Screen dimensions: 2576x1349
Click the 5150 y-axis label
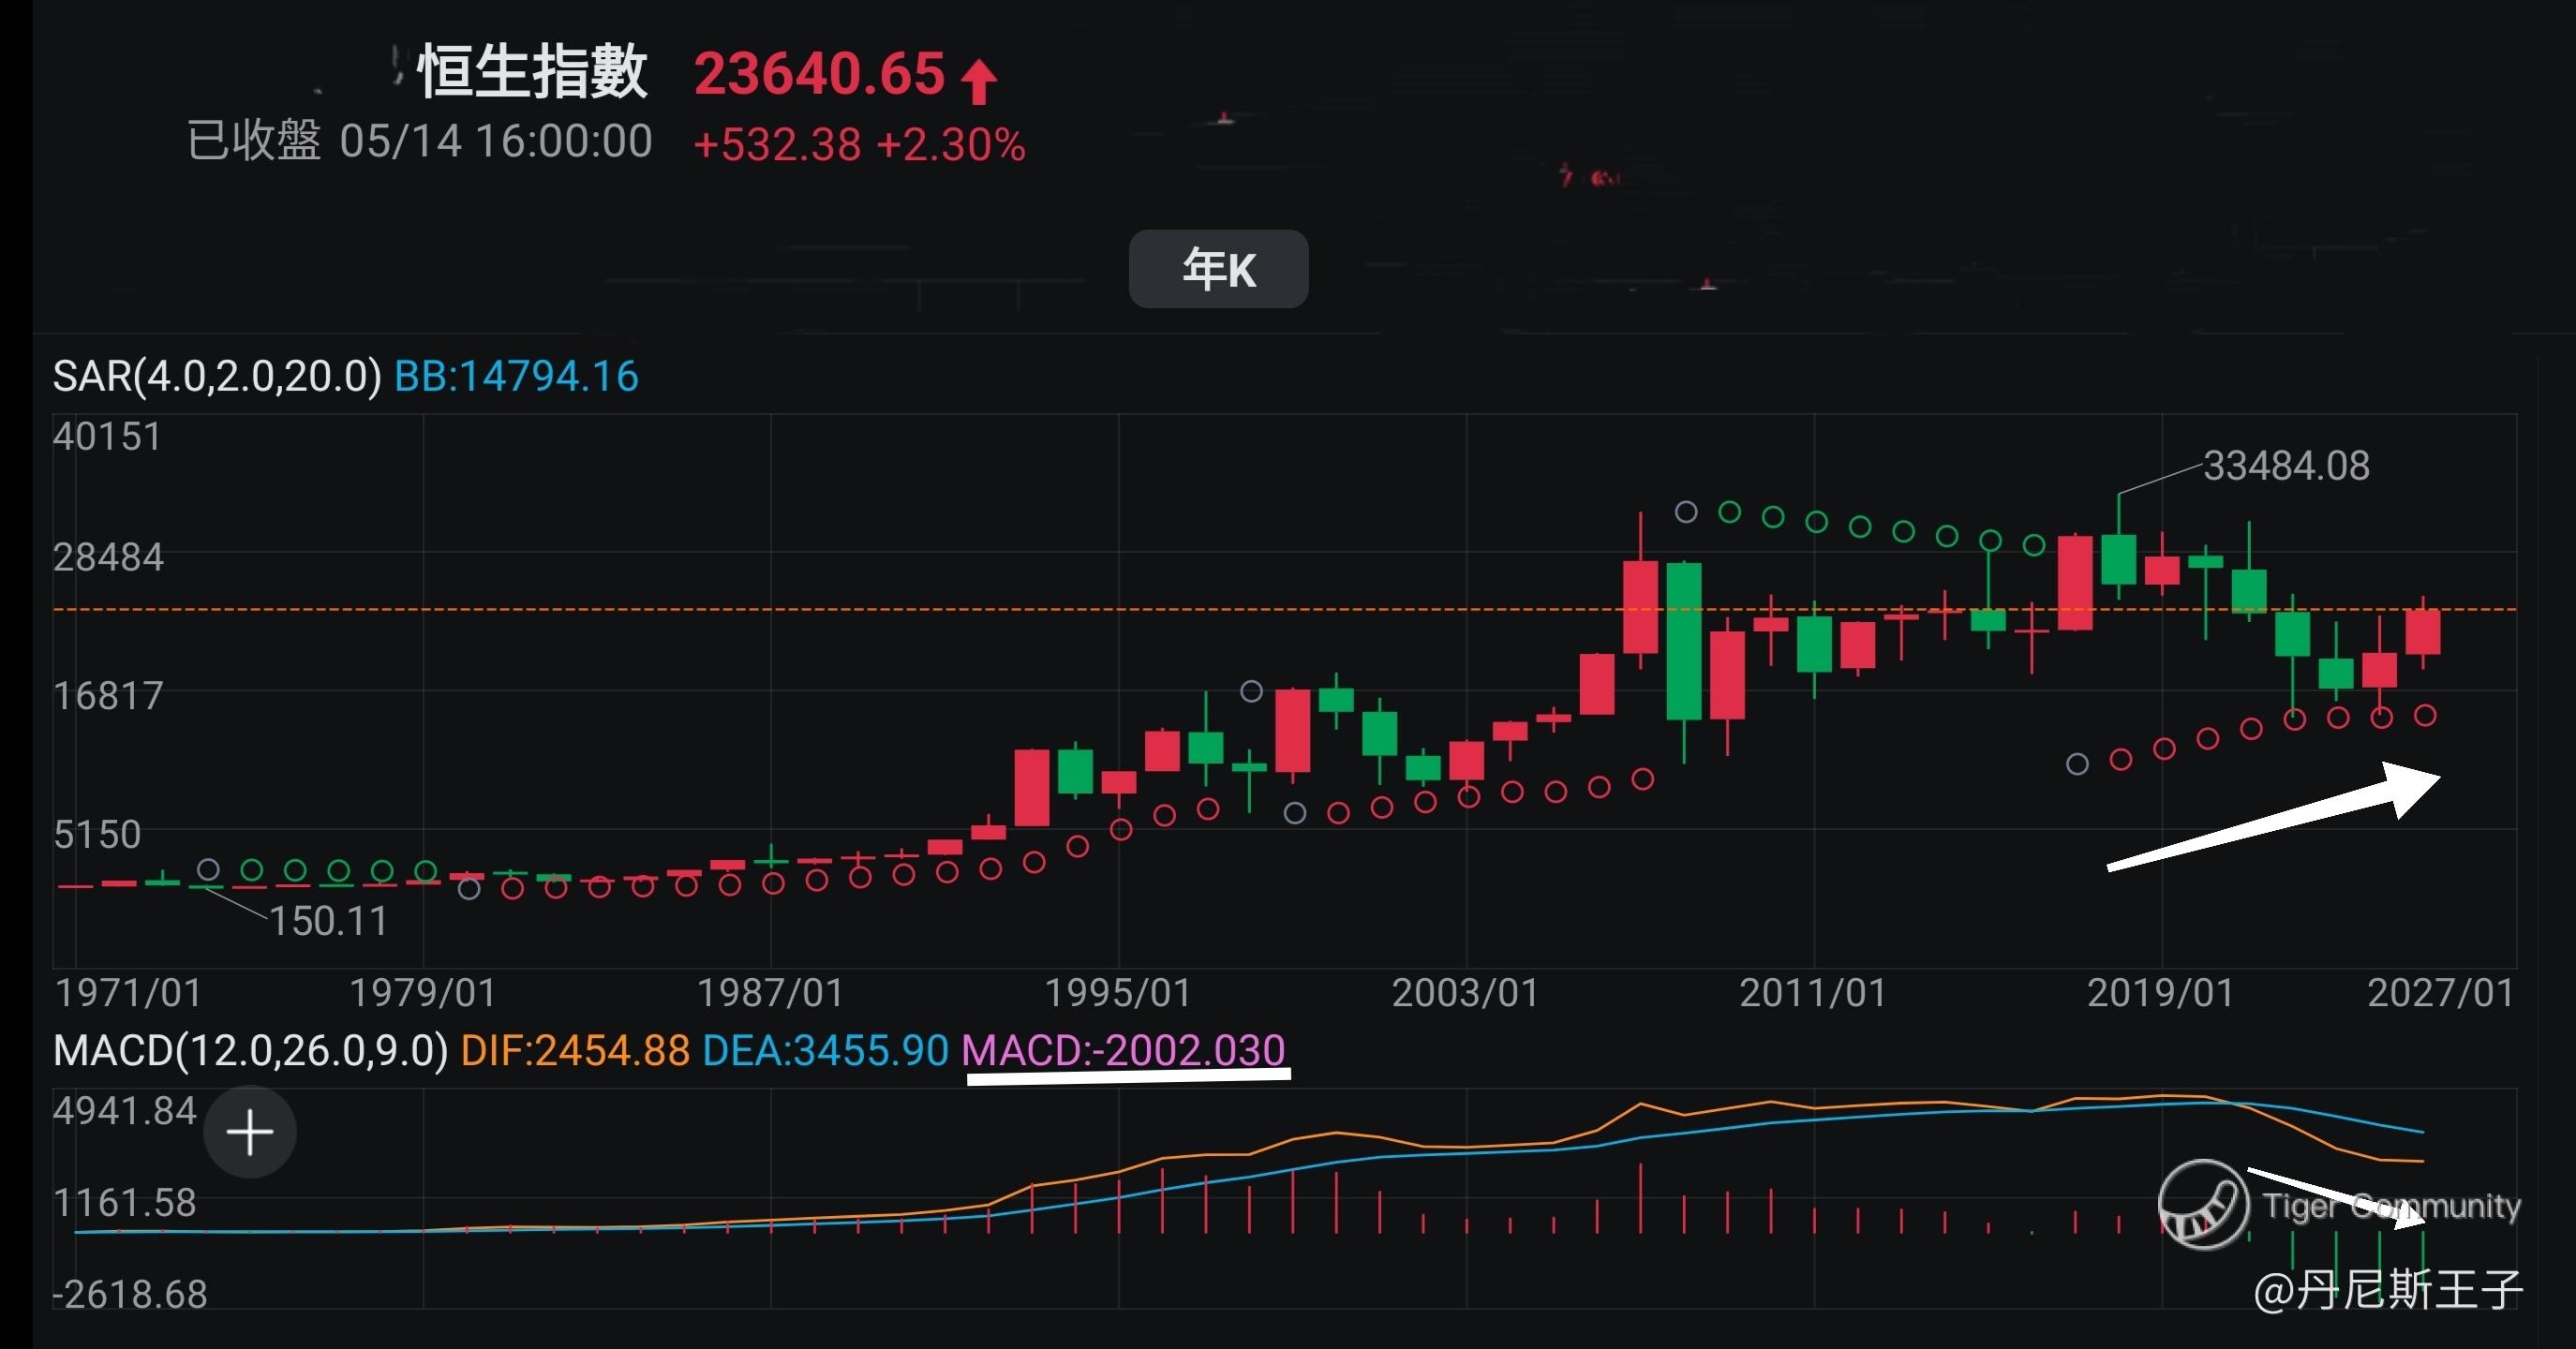tap(97, 835)
